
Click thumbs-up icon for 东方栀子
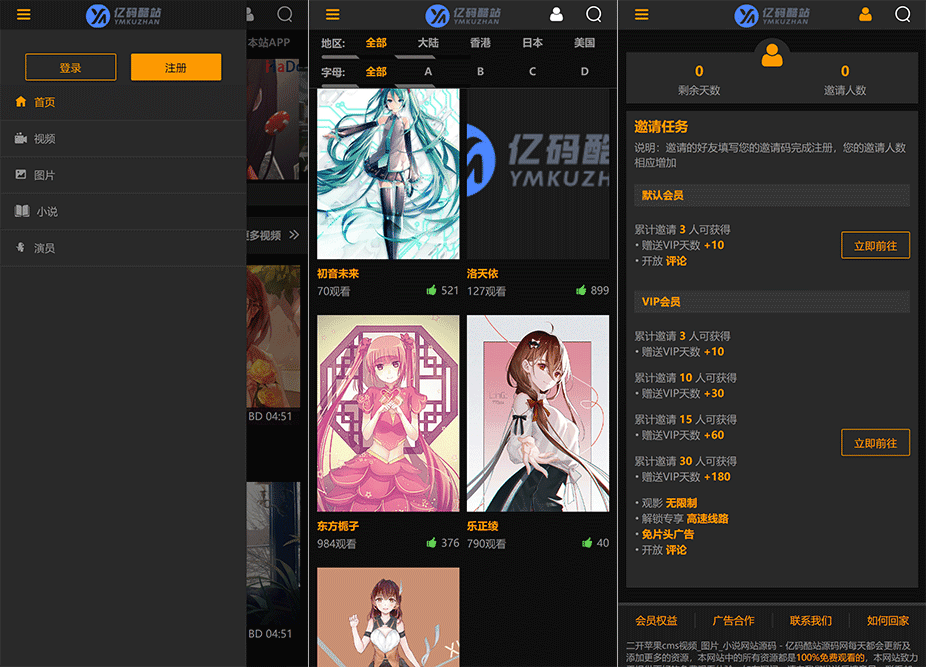tap(432, 542)
